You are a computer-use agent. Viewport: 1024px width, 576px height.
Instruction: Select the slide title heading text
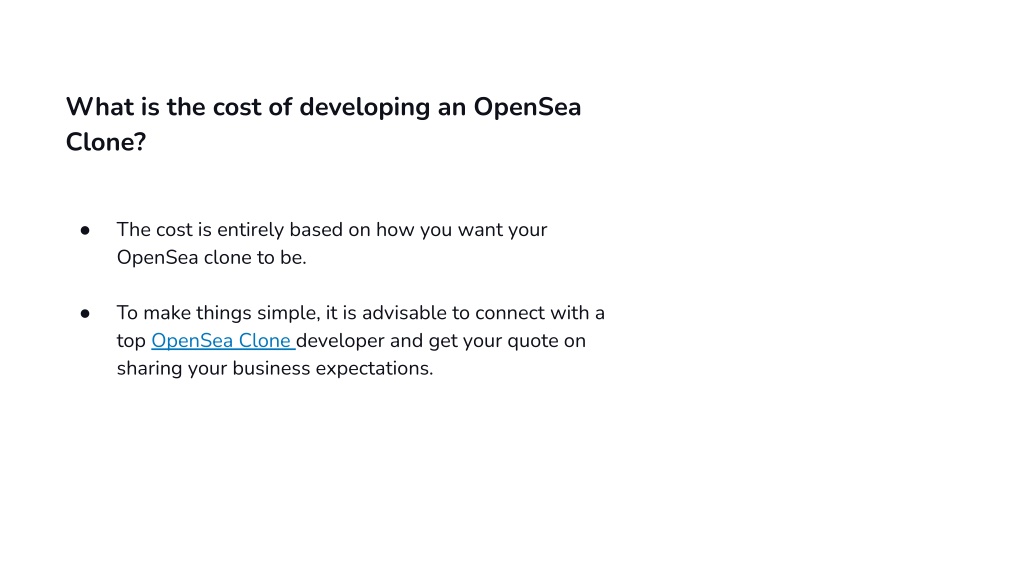click(323, 124)
